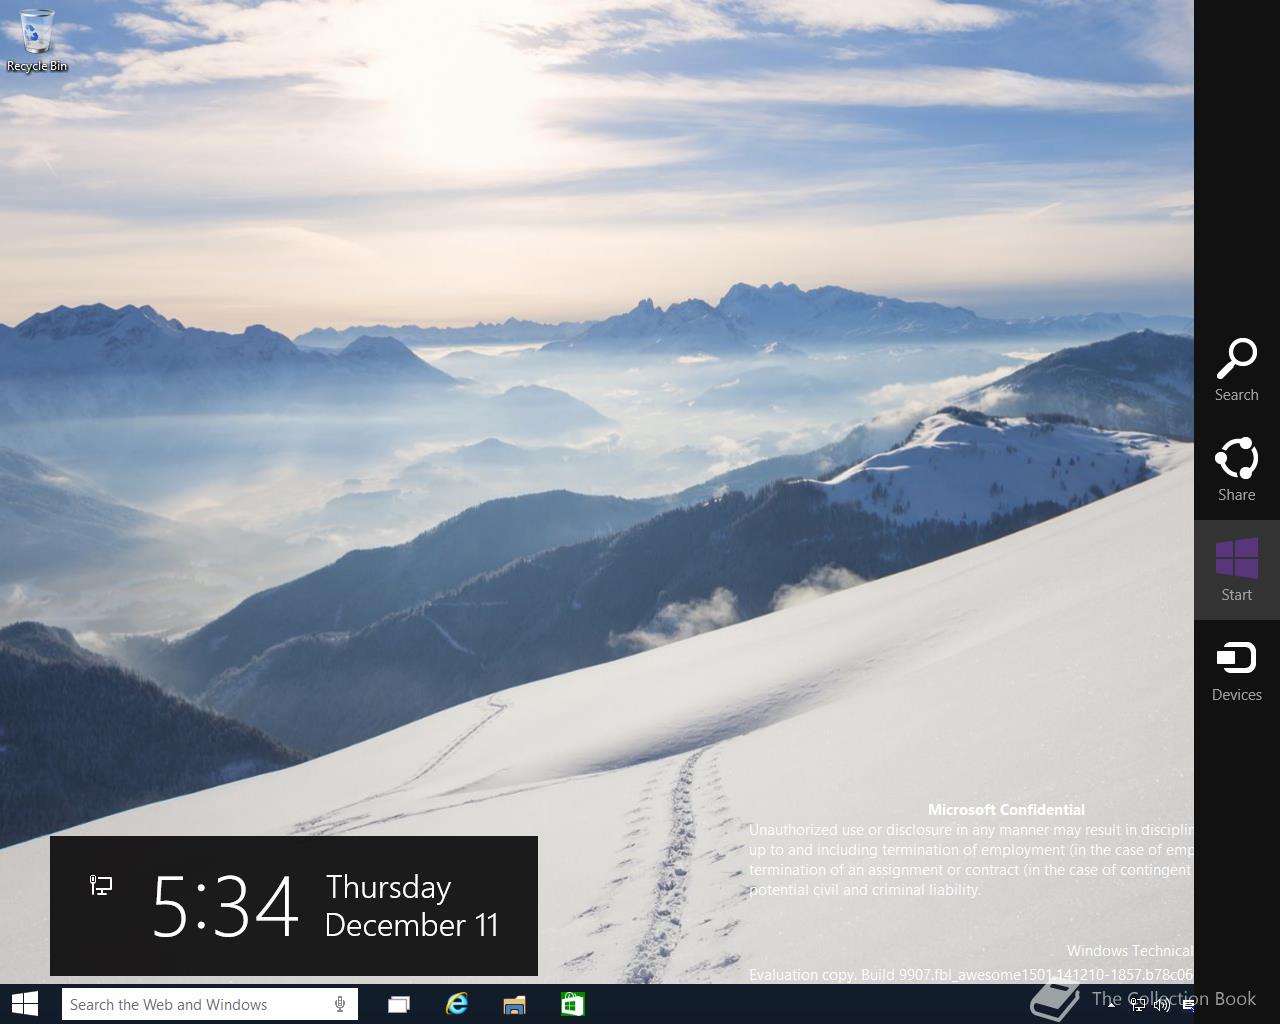Click the Windows Start button on taskbar
This screenshot has height=1024, width=1280.
coord(24,1004)
